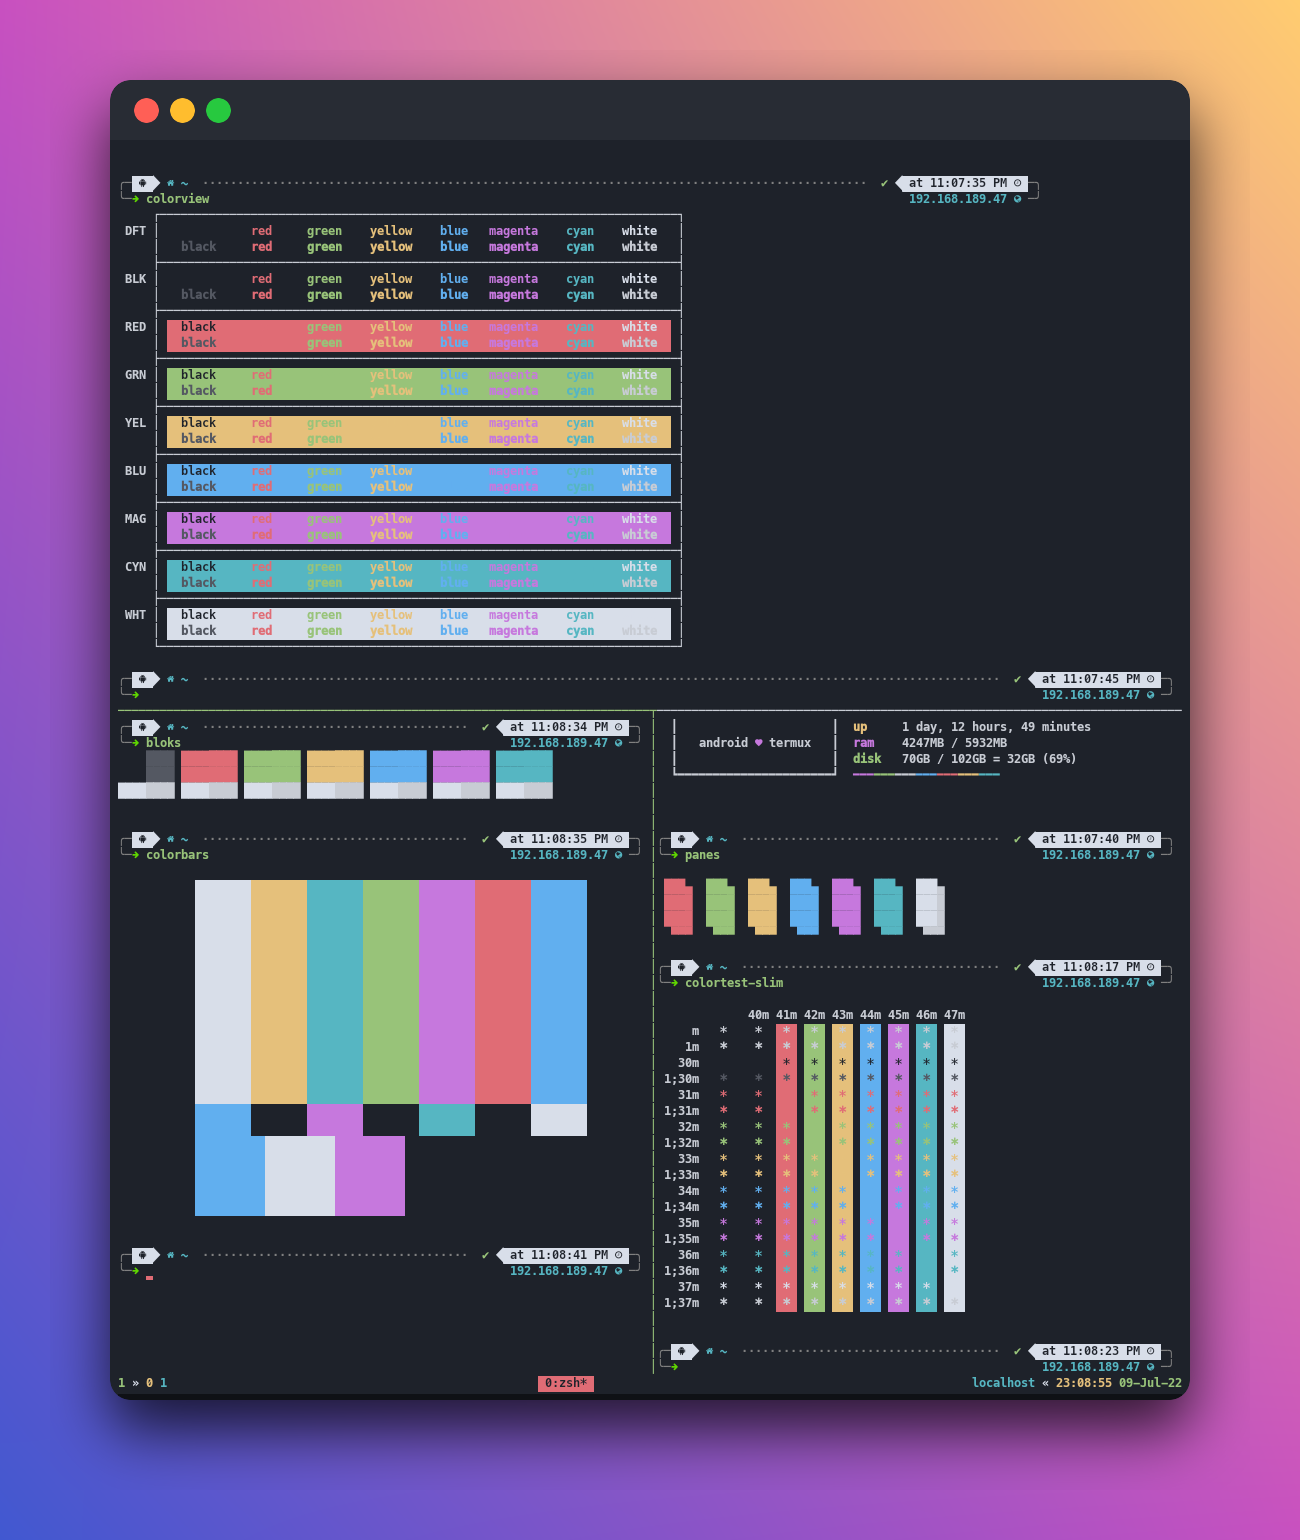Click the android icon beside the bloks prompt
The height and width of the screenshot is (1540, 1300).
pyautogui.click(x=143, y=727)
